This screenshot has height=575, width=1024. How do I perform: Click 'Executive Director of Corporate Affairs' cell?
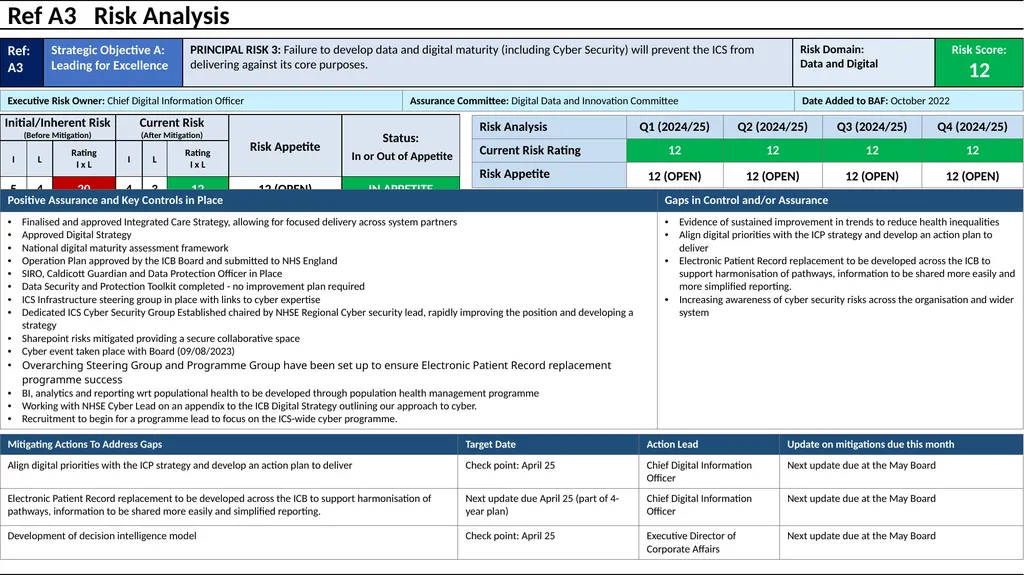pos(709,542)
